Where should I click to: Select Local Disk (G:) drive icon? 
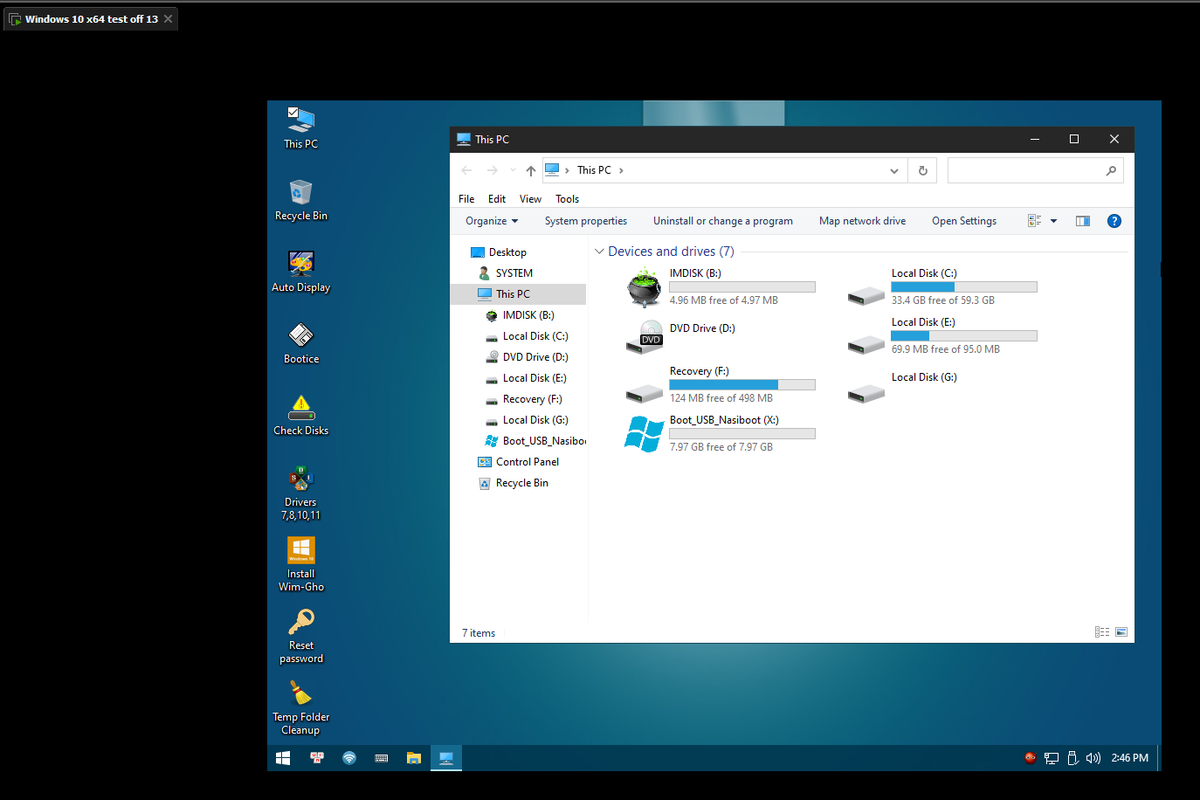[x=866, y=392]
